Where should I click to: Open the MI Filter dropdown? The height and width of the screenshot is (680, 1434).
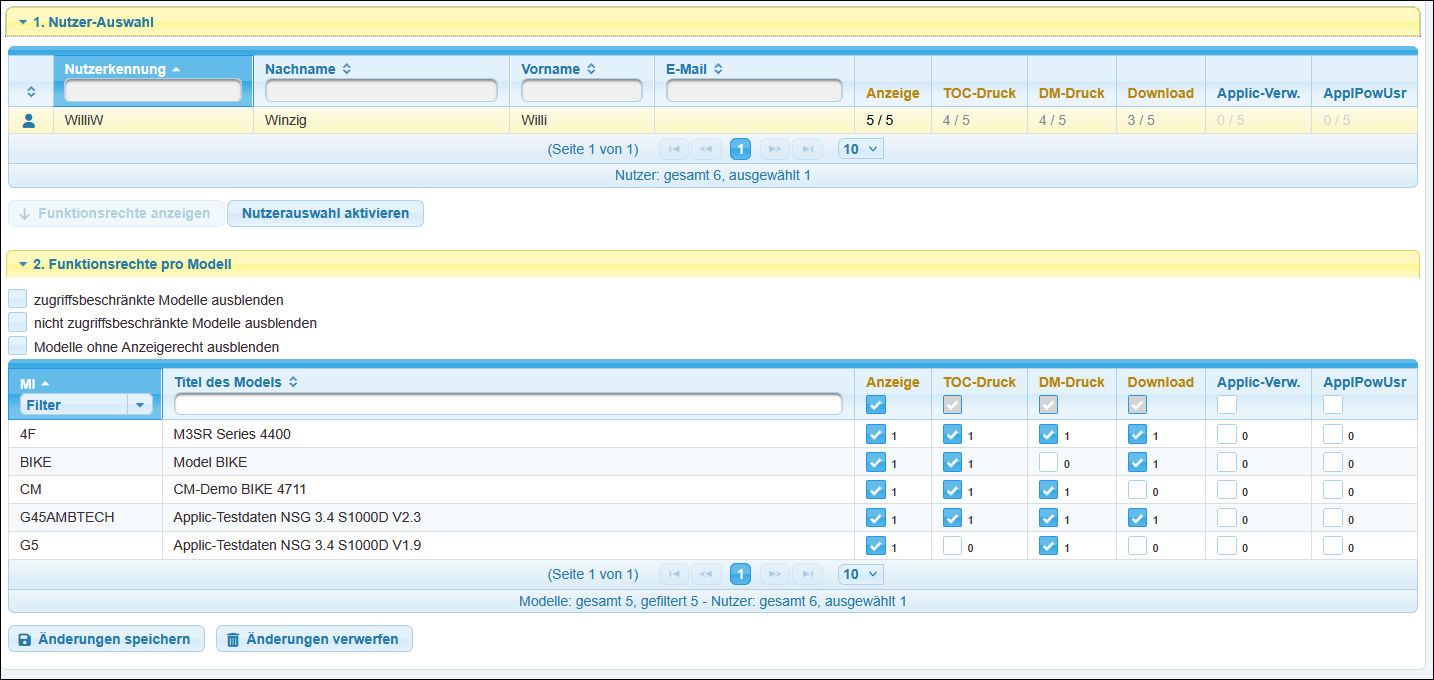(x=140, y=405)
